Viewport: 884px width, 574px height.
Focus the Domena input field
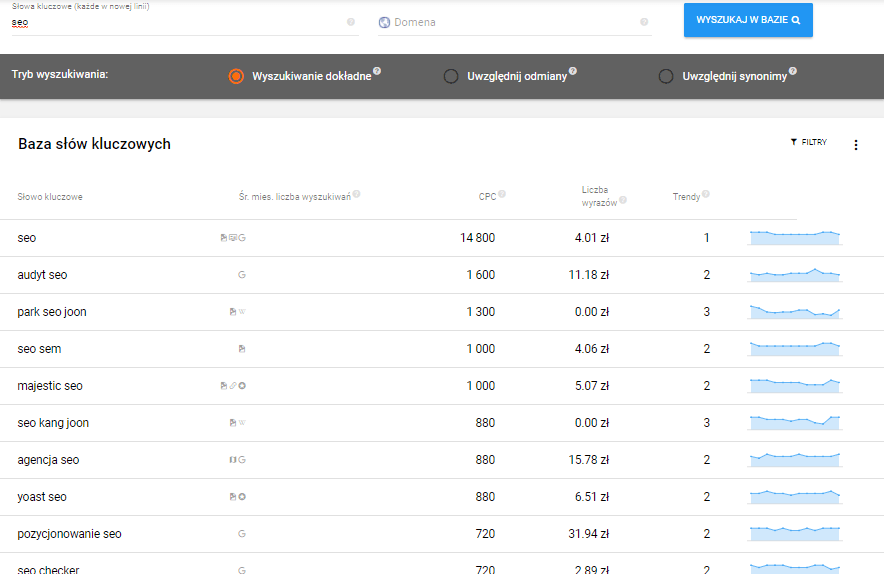click(510, 22)
